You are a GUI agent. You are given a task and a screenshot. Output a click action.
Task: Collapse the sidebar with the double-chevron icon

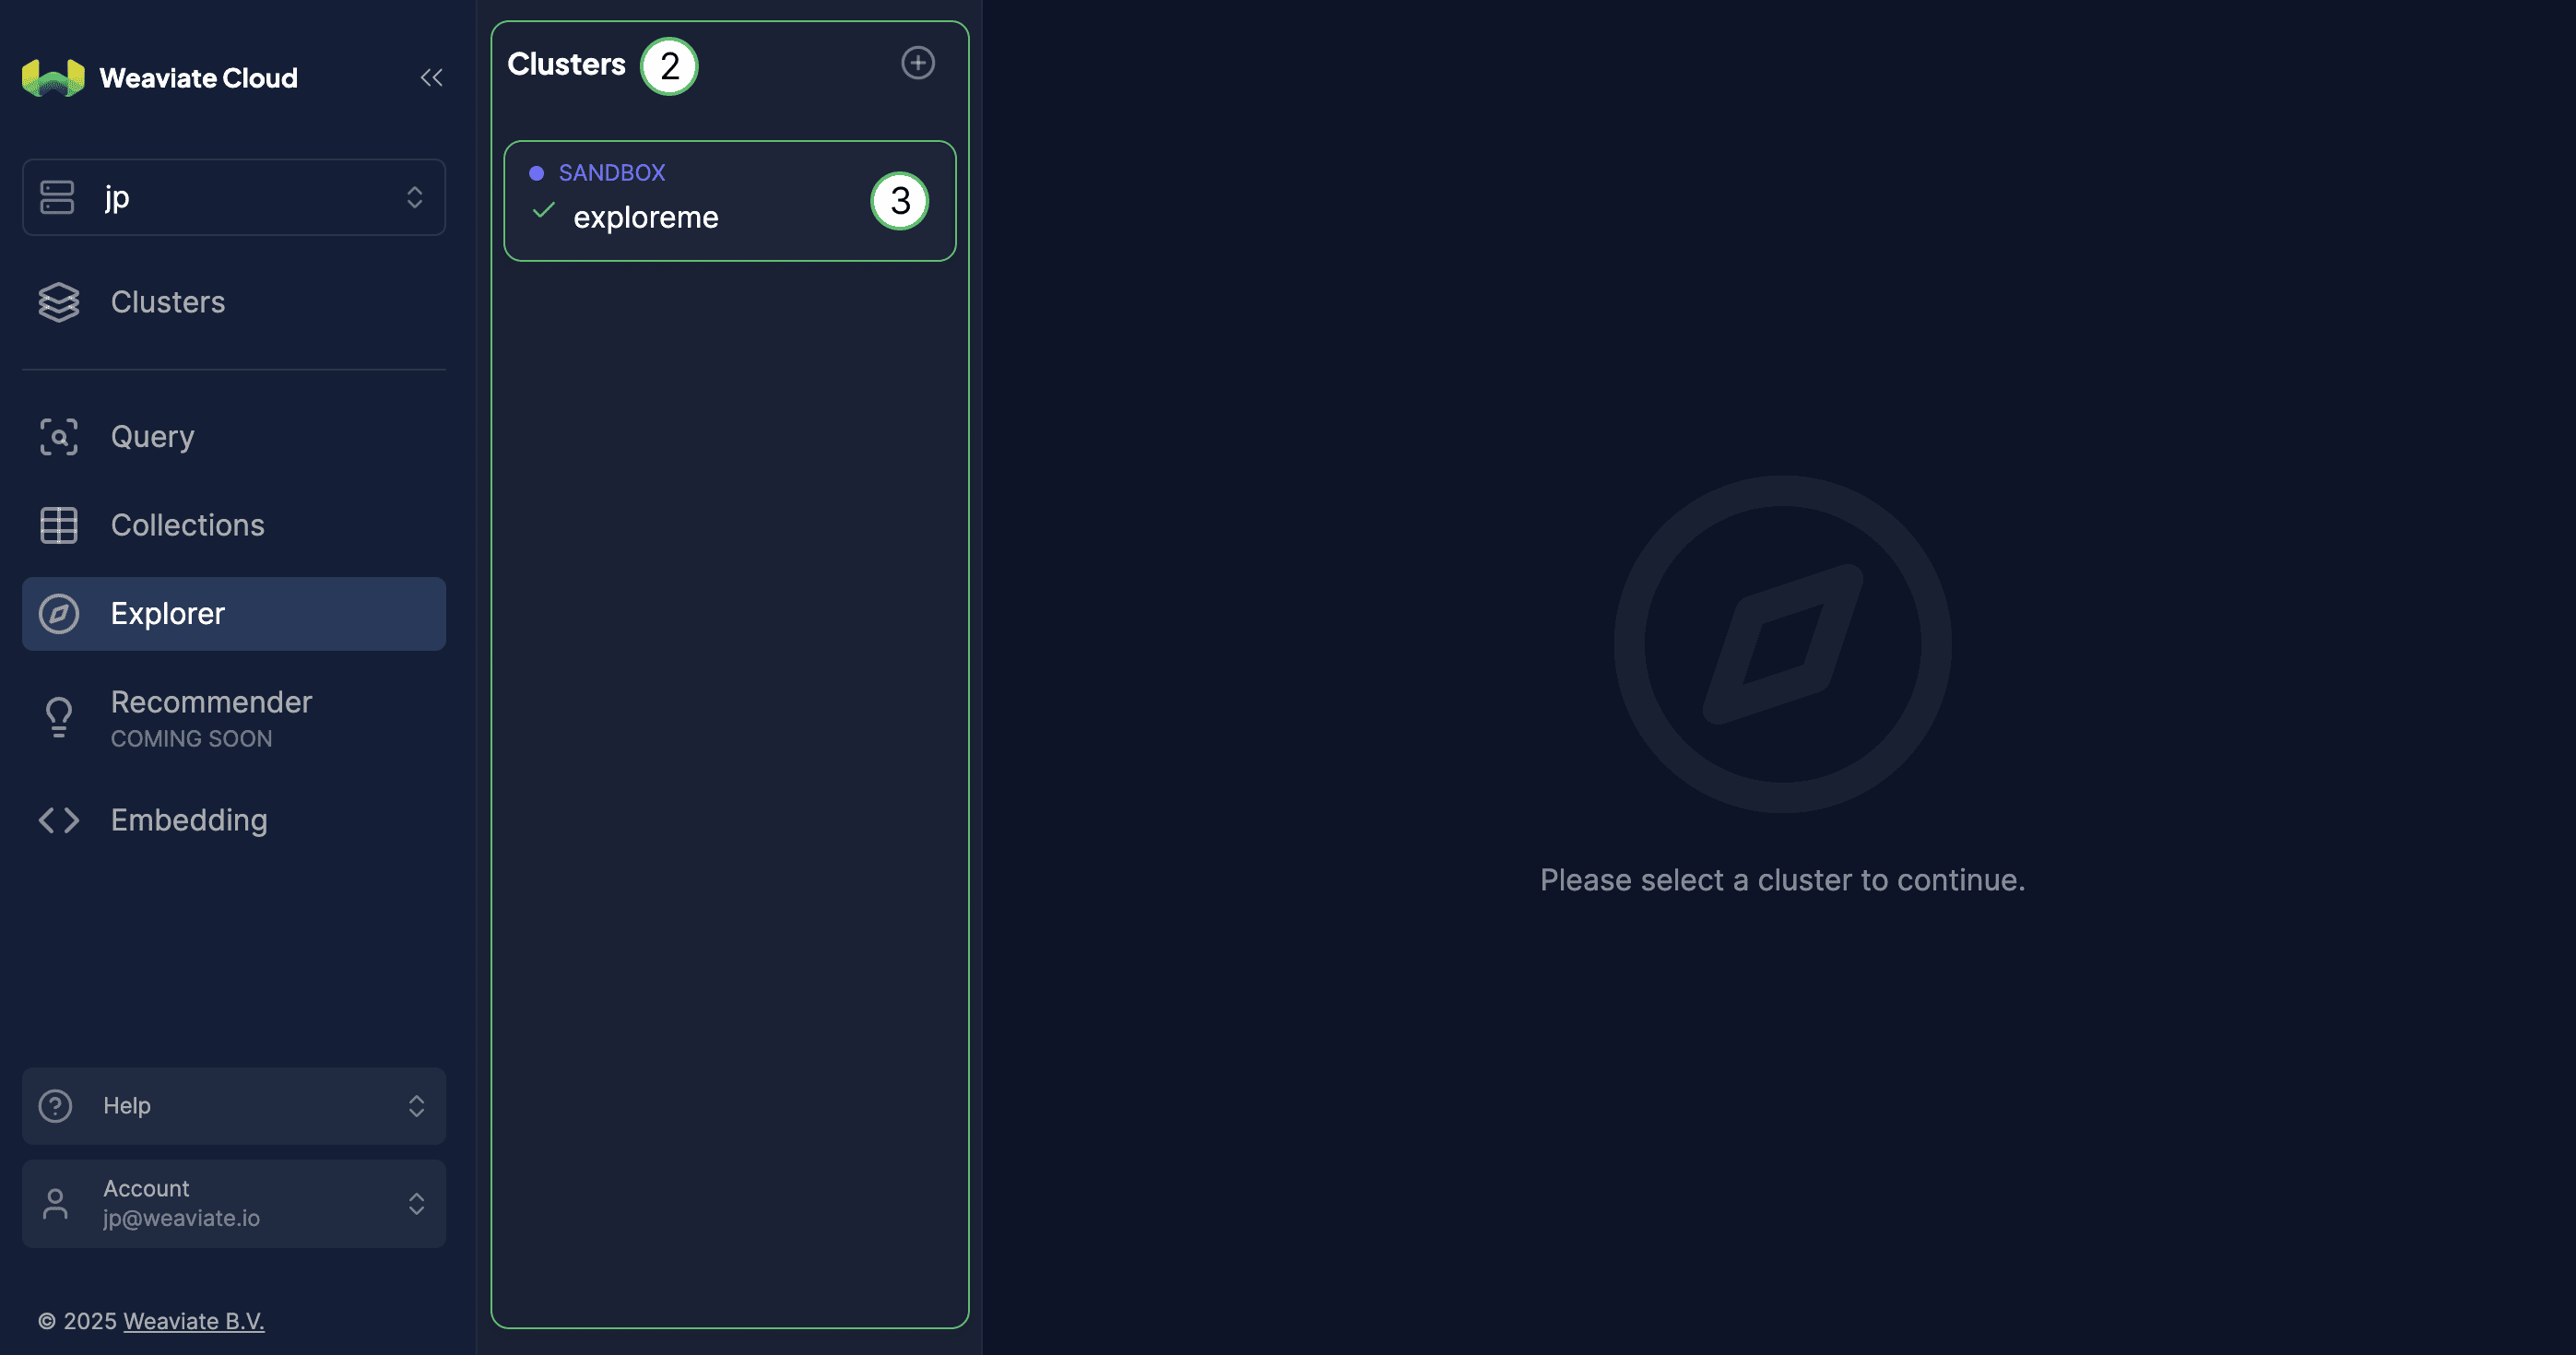pyautogui.click(x=431, y=78)
